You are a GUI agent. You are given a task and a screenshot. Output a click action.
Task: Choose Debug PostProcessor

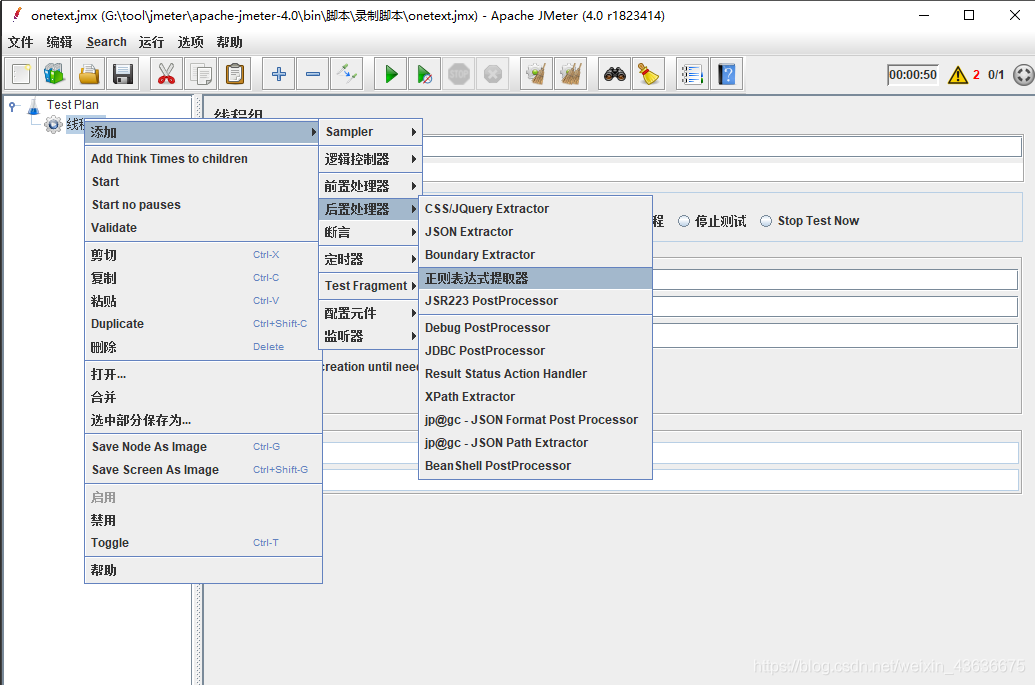click(535, 328)
